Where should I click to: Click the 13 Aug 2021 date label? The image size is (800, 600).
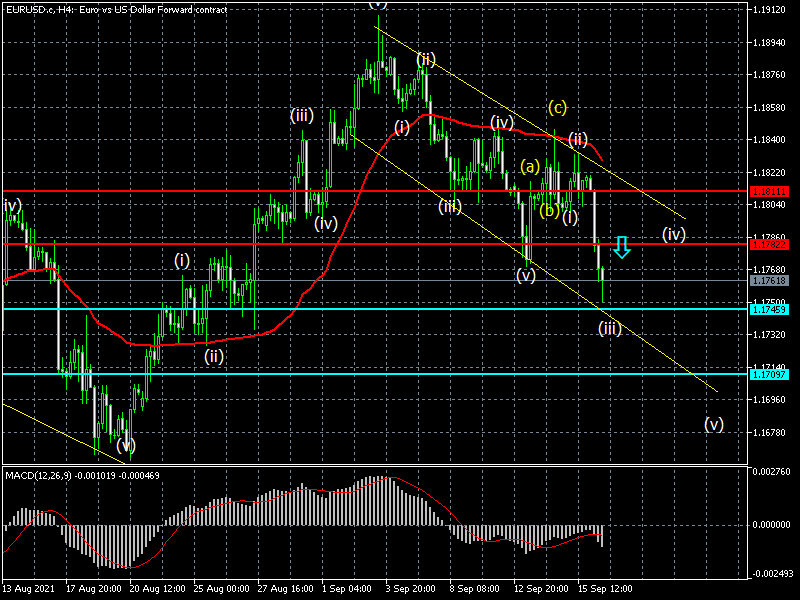(29, 588)
